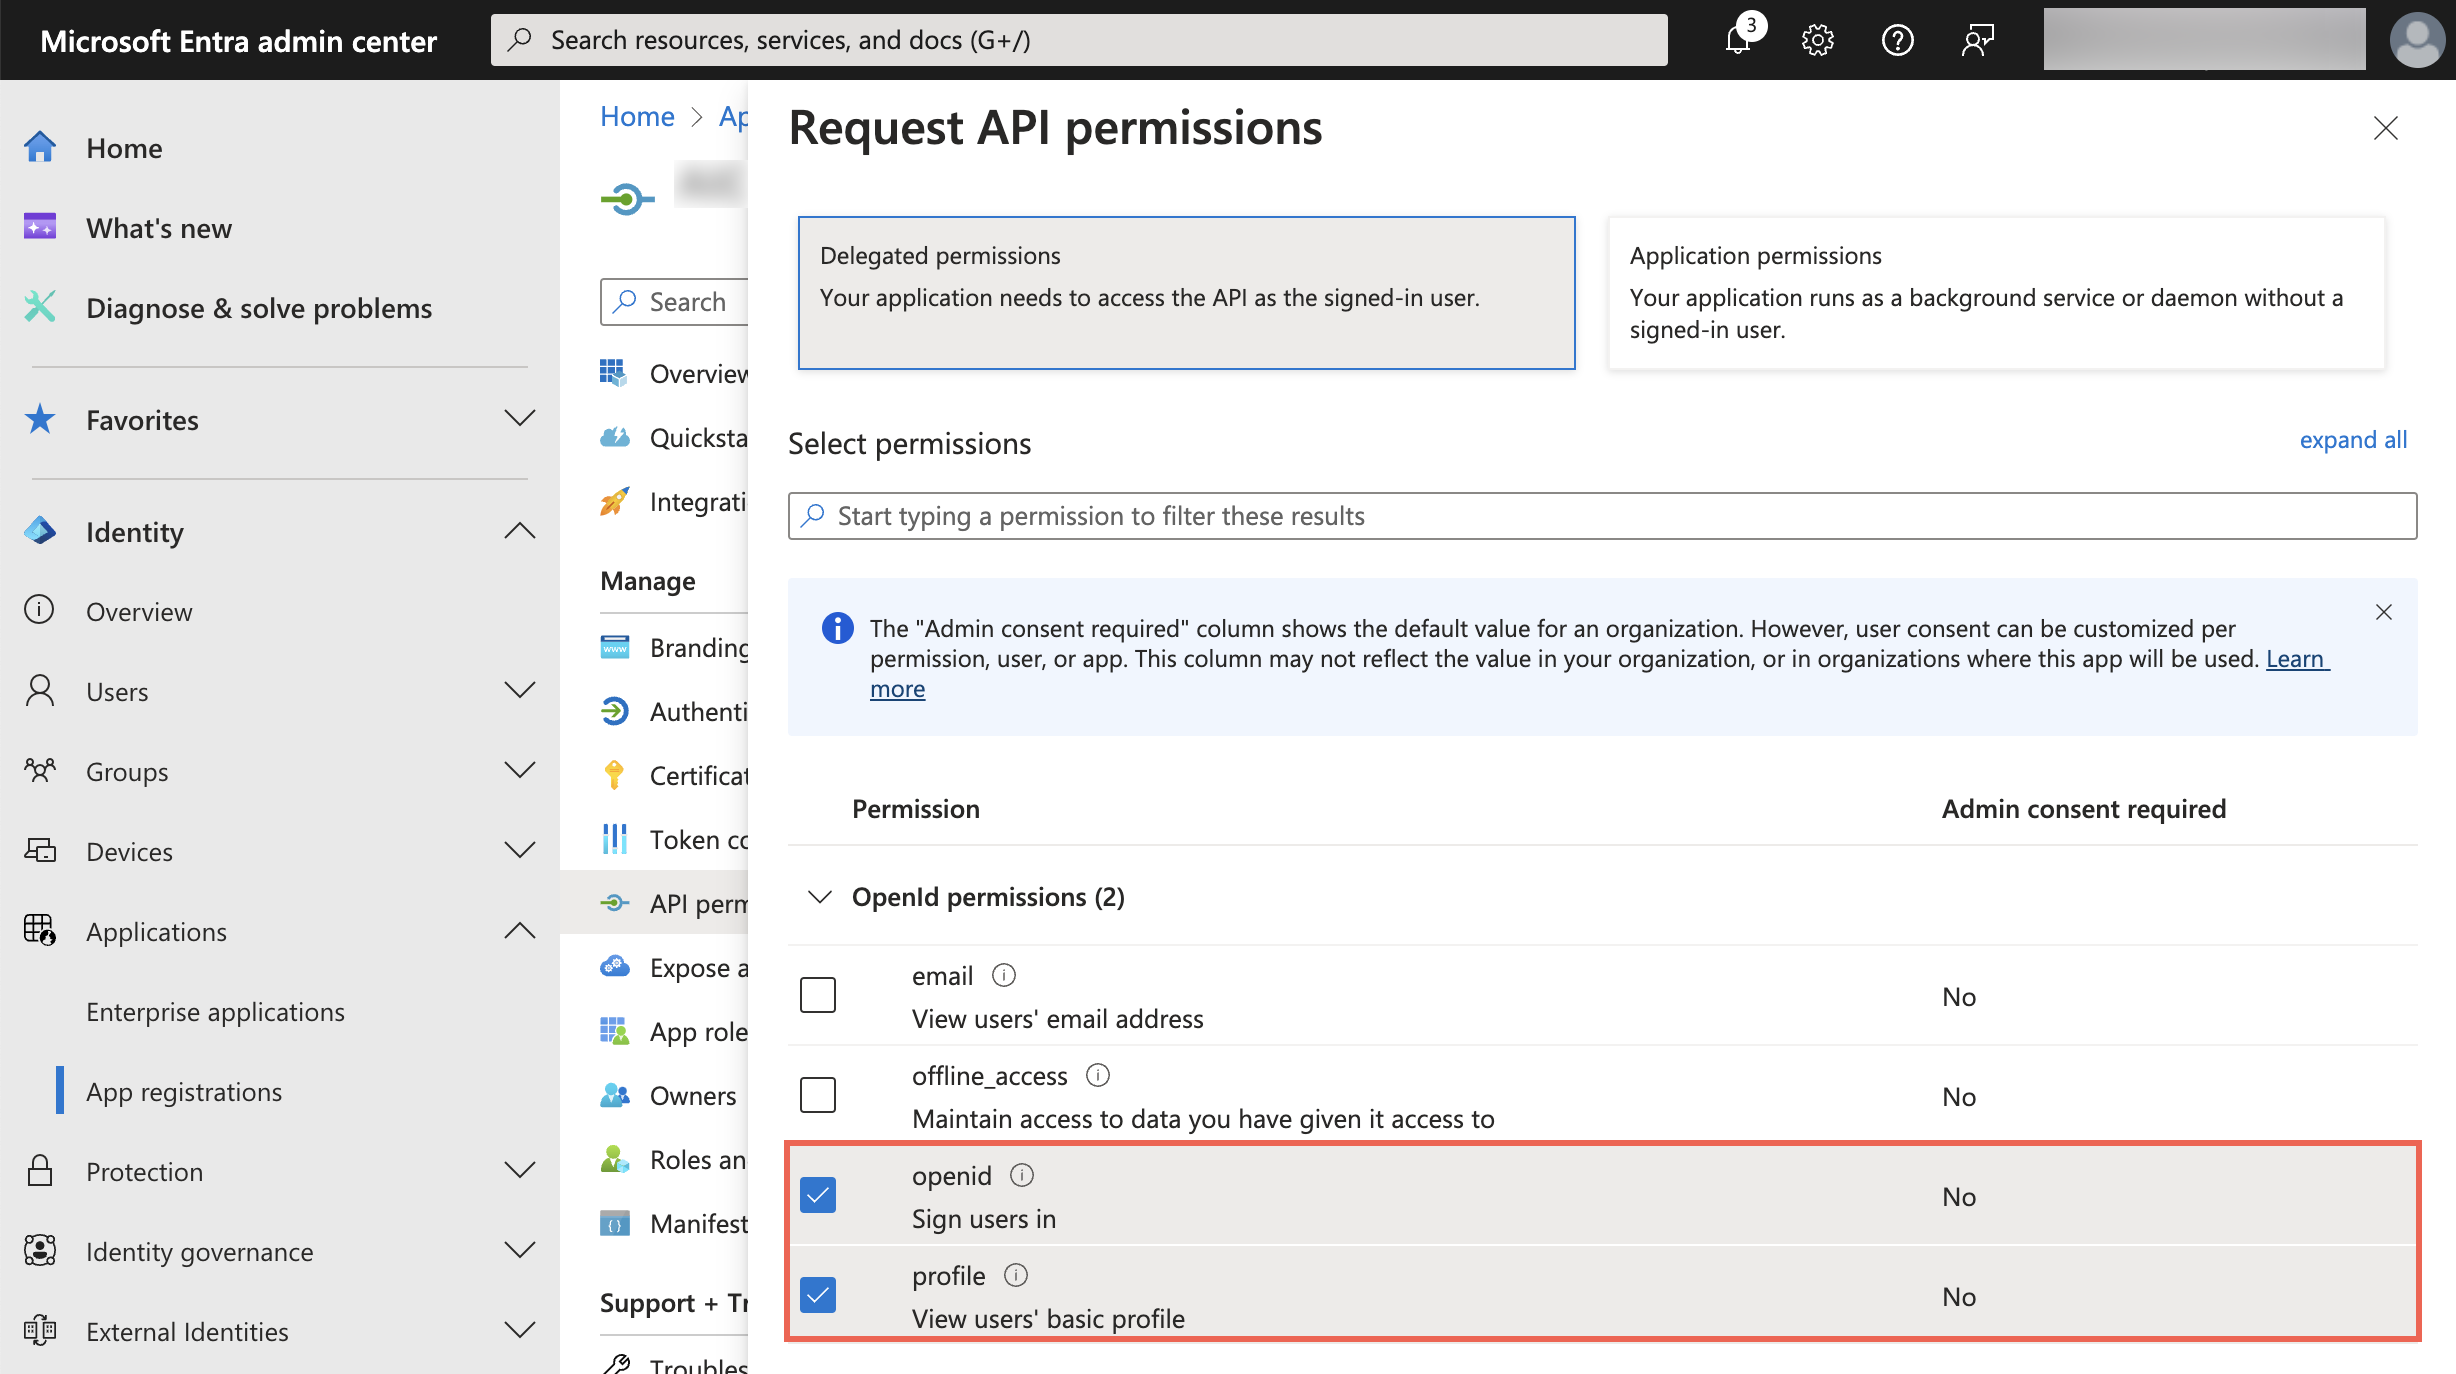Open Certificates & secrets via key icon

point(612,775)
